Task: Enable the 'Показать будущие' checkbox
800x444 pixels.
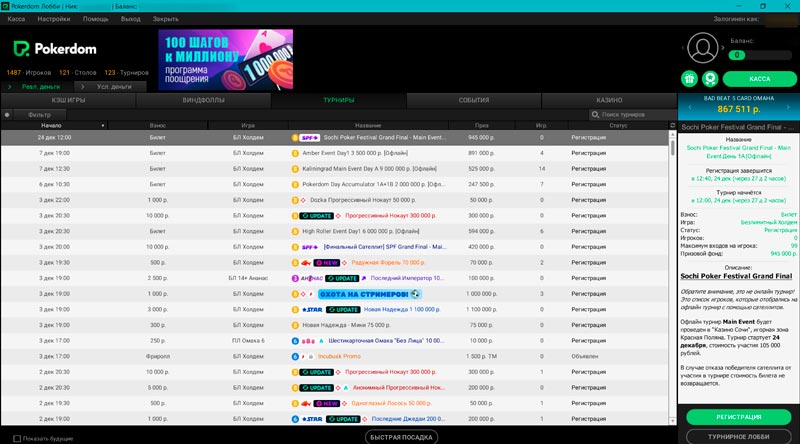Action: [x=16, y=438]
